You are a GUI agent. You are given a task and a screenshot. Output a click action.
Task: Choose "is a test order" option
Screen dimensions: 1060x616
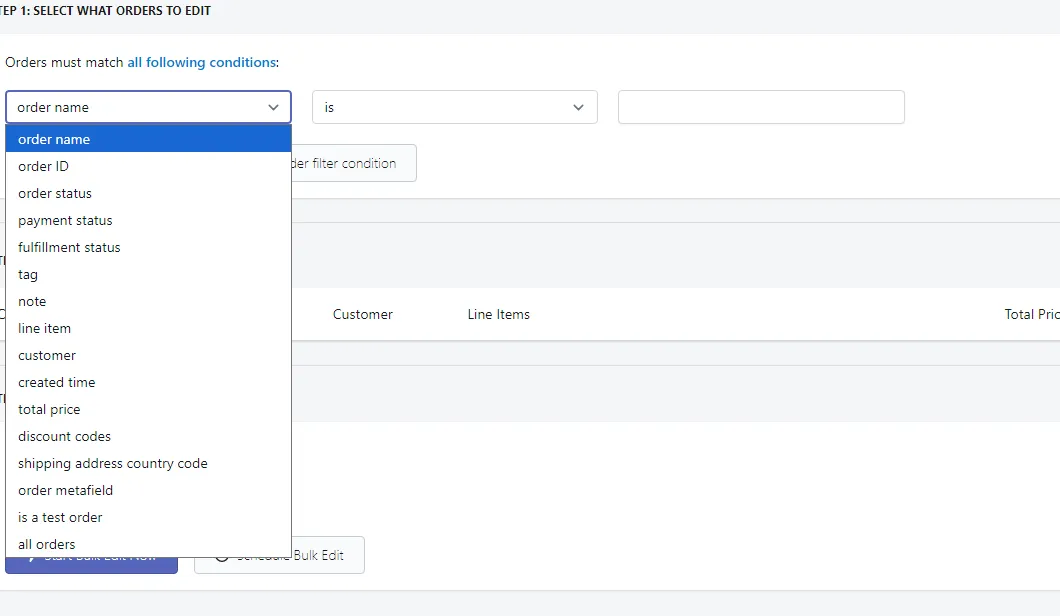pyautogui.click(x=148, y=518)
